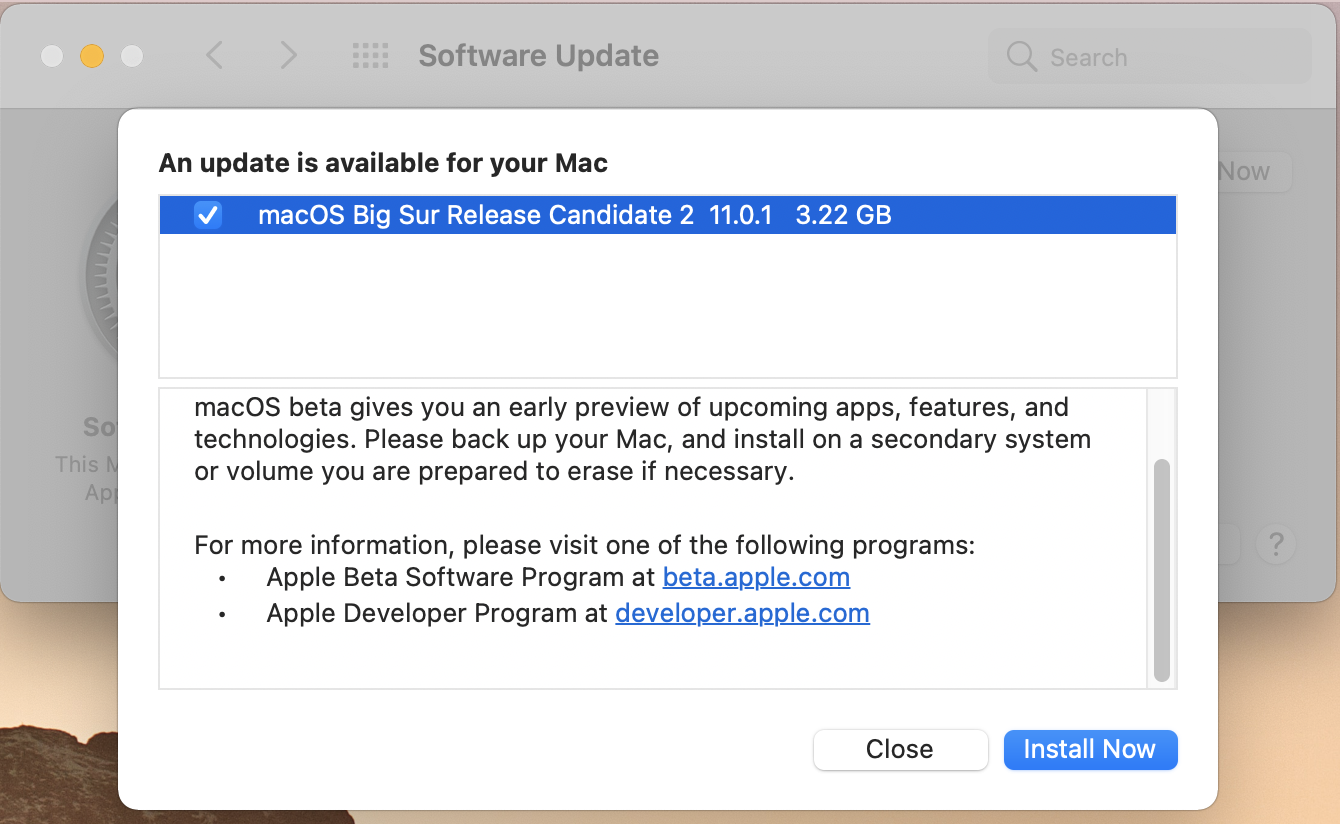This screenshot has width=1340, height=824.
Task: Close the update details sheet
Action: pyautogui.click(x=900, y=750)
